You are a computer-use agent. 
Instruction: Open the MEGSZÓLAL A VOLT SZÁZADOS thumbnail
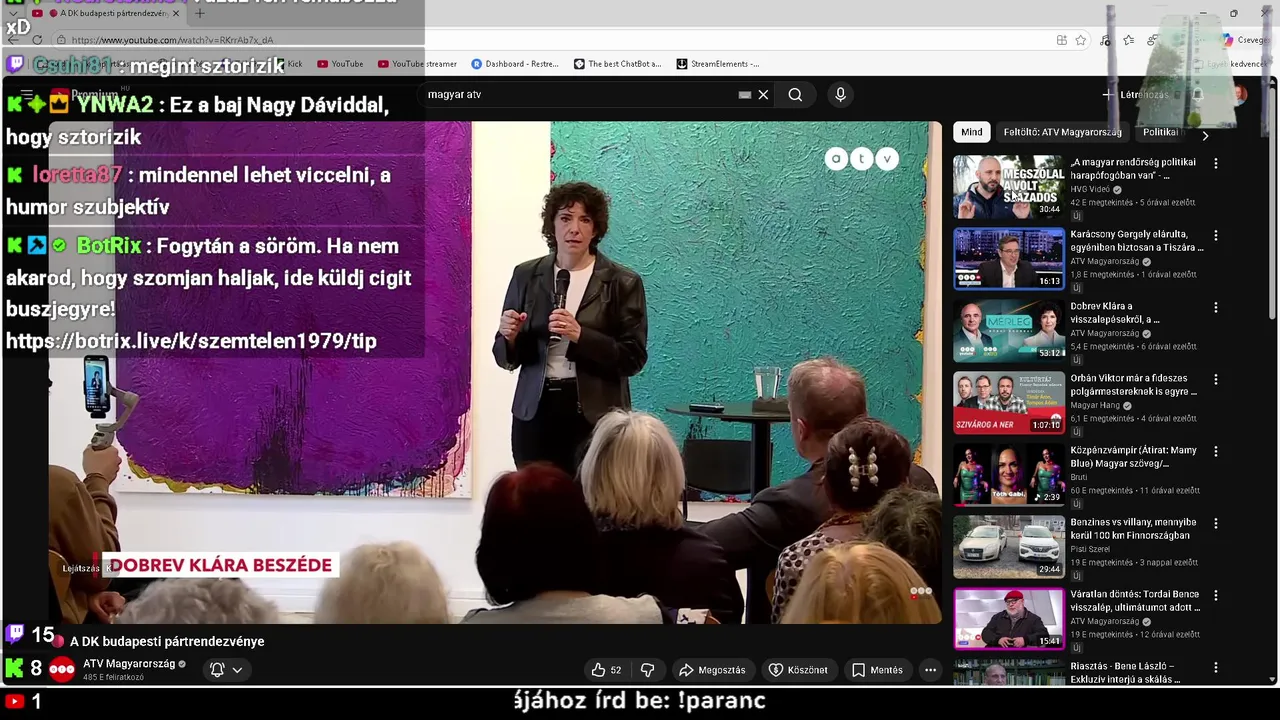pyautogui.click(x=1008, y=186)
